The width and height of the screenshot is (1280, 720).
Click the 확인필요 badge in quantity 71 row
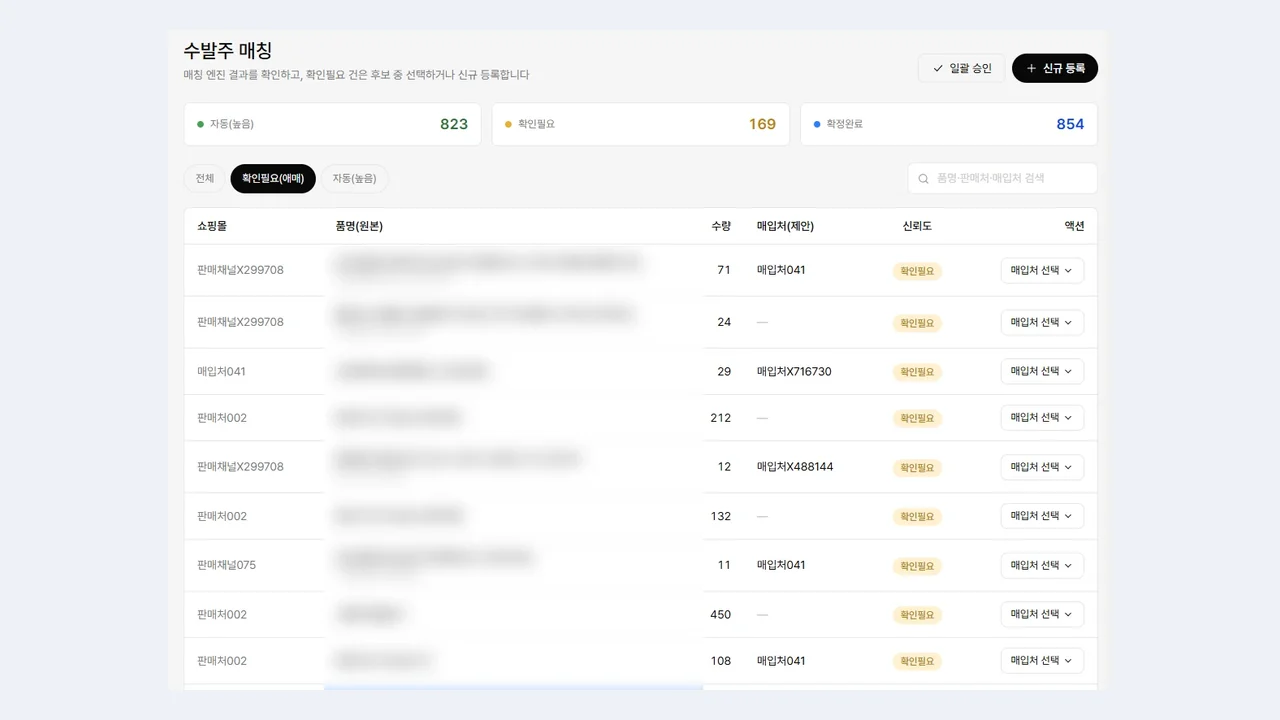tap(917, 271)
